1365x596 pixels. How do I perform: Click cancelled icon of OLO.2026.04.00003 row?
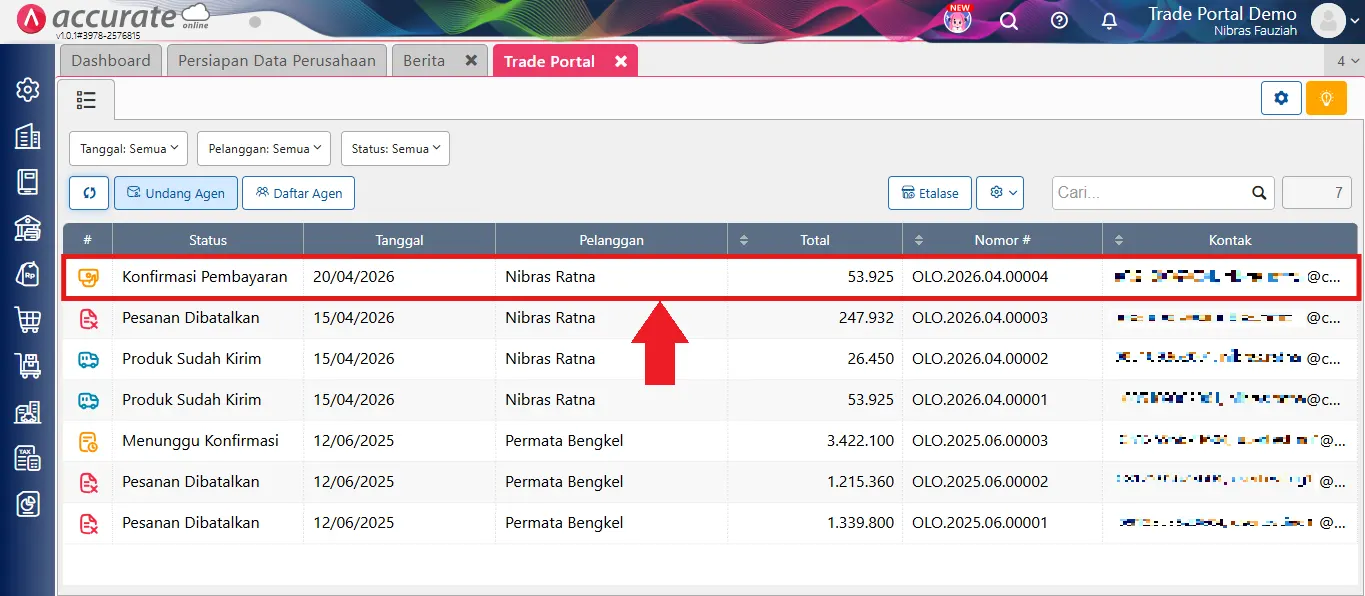[88, 318]
